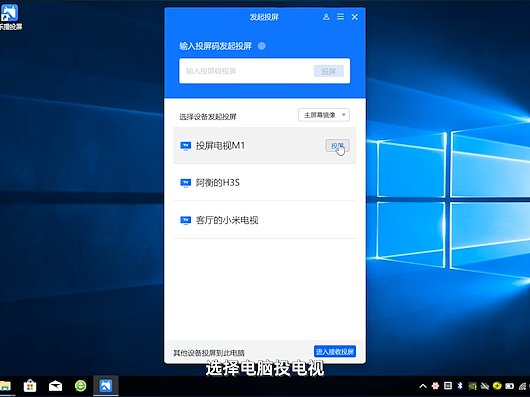Click the Bluetooth icon in system tray
Screen dimensions: 530x397
tap(460, 386)
